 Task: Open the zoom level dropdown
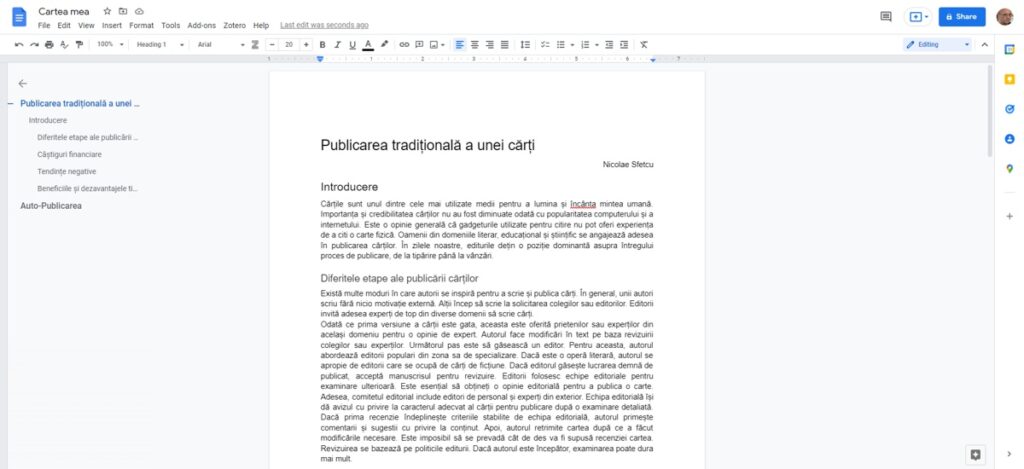click(110, 44)
